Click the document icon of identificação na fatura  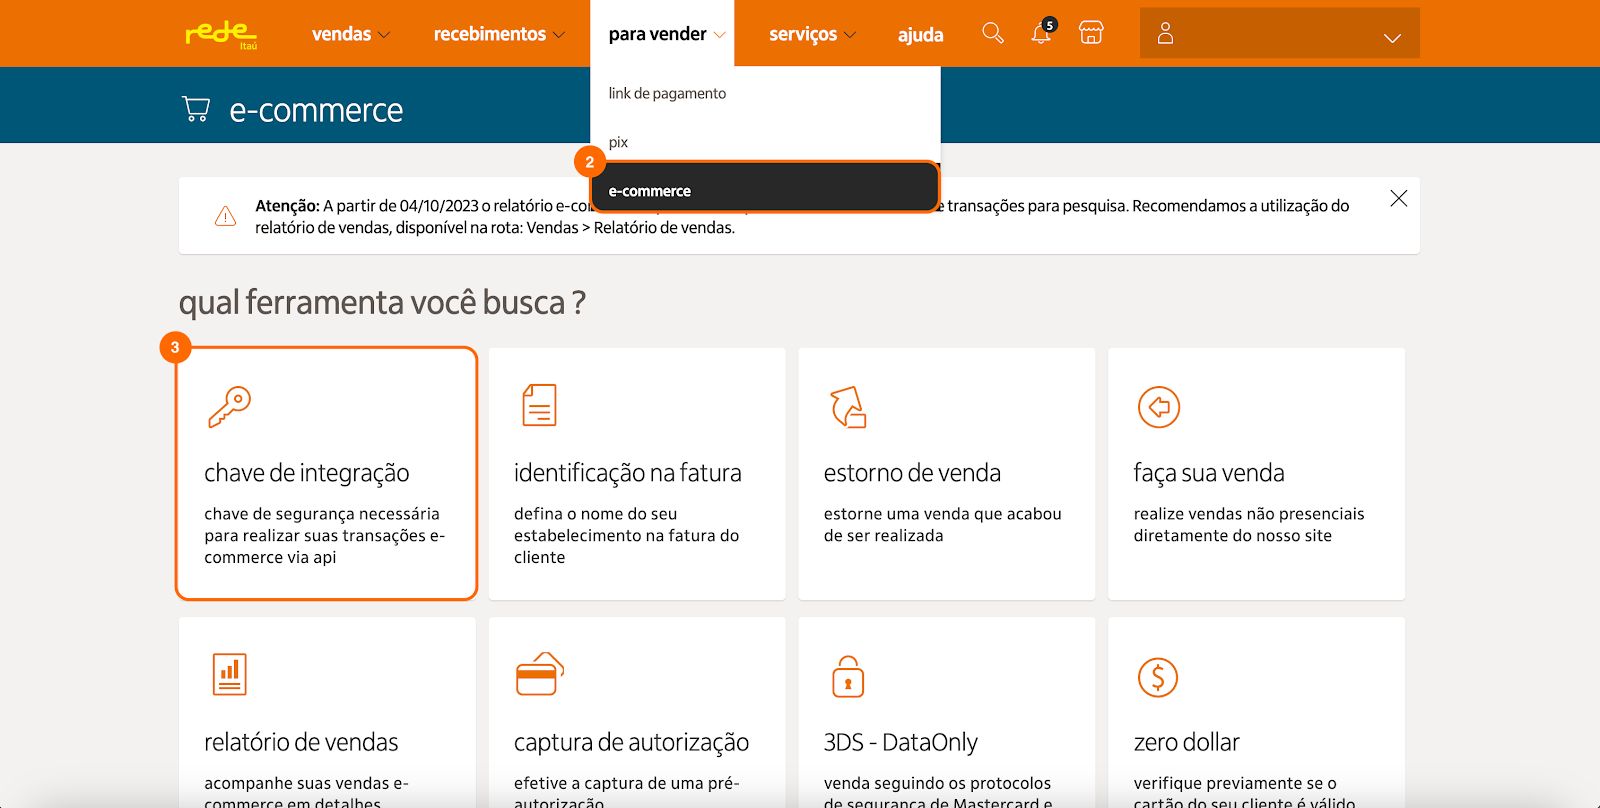[539, 405]
